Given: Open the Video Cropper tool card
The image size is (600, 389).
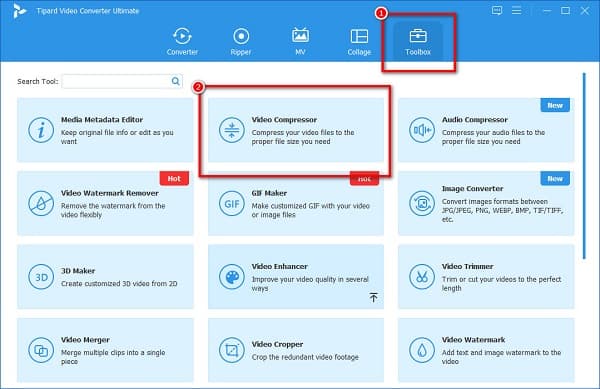Looking at the screenshot, I should coord(296,350).
